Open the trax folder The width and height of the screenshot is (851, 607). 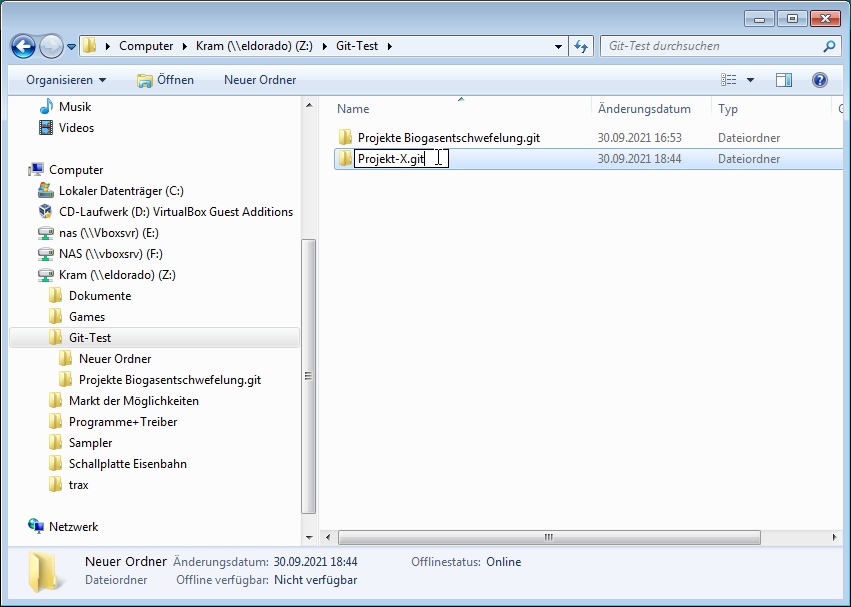coord(79,485)
